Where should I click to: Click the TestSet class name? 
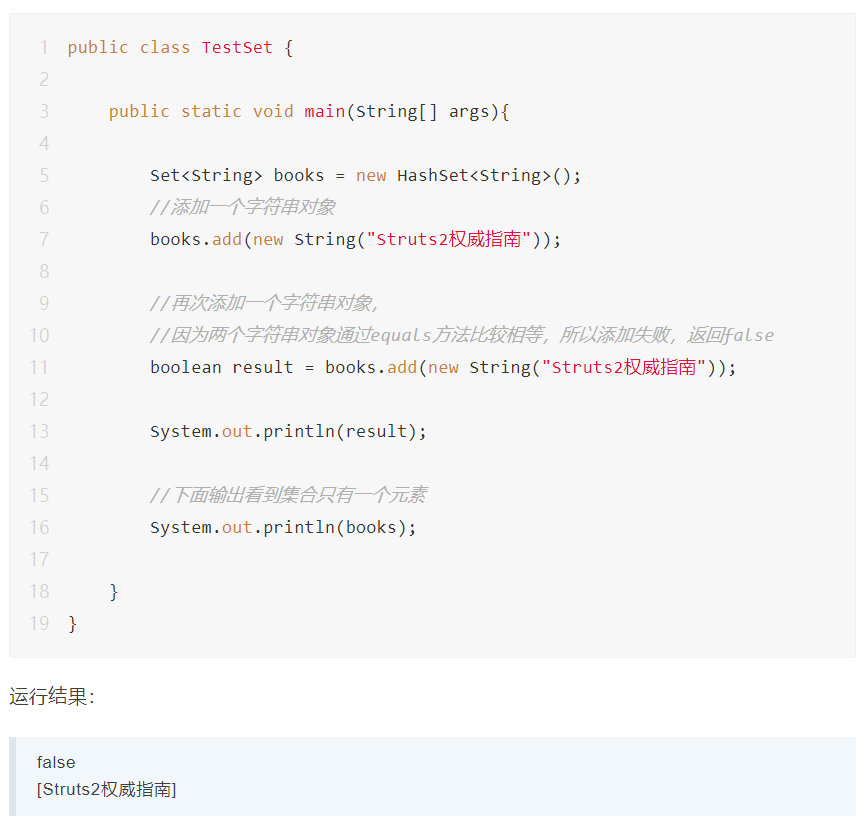(237, 48)
